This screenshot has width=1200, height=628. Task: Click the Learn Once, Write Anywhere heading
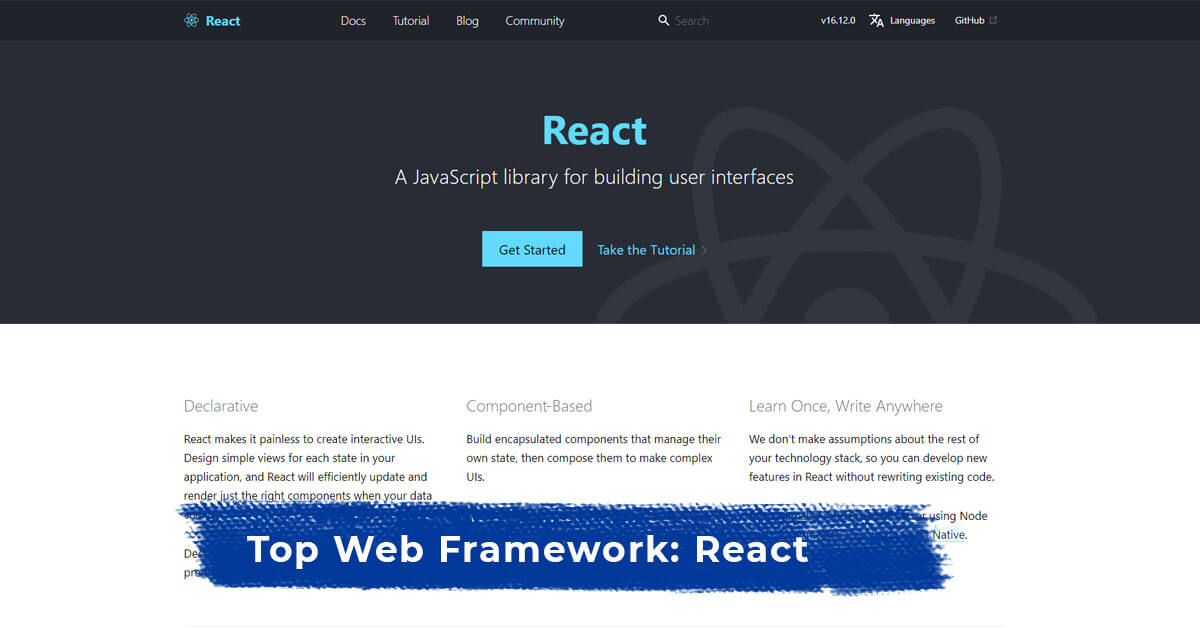pos(845,406)
